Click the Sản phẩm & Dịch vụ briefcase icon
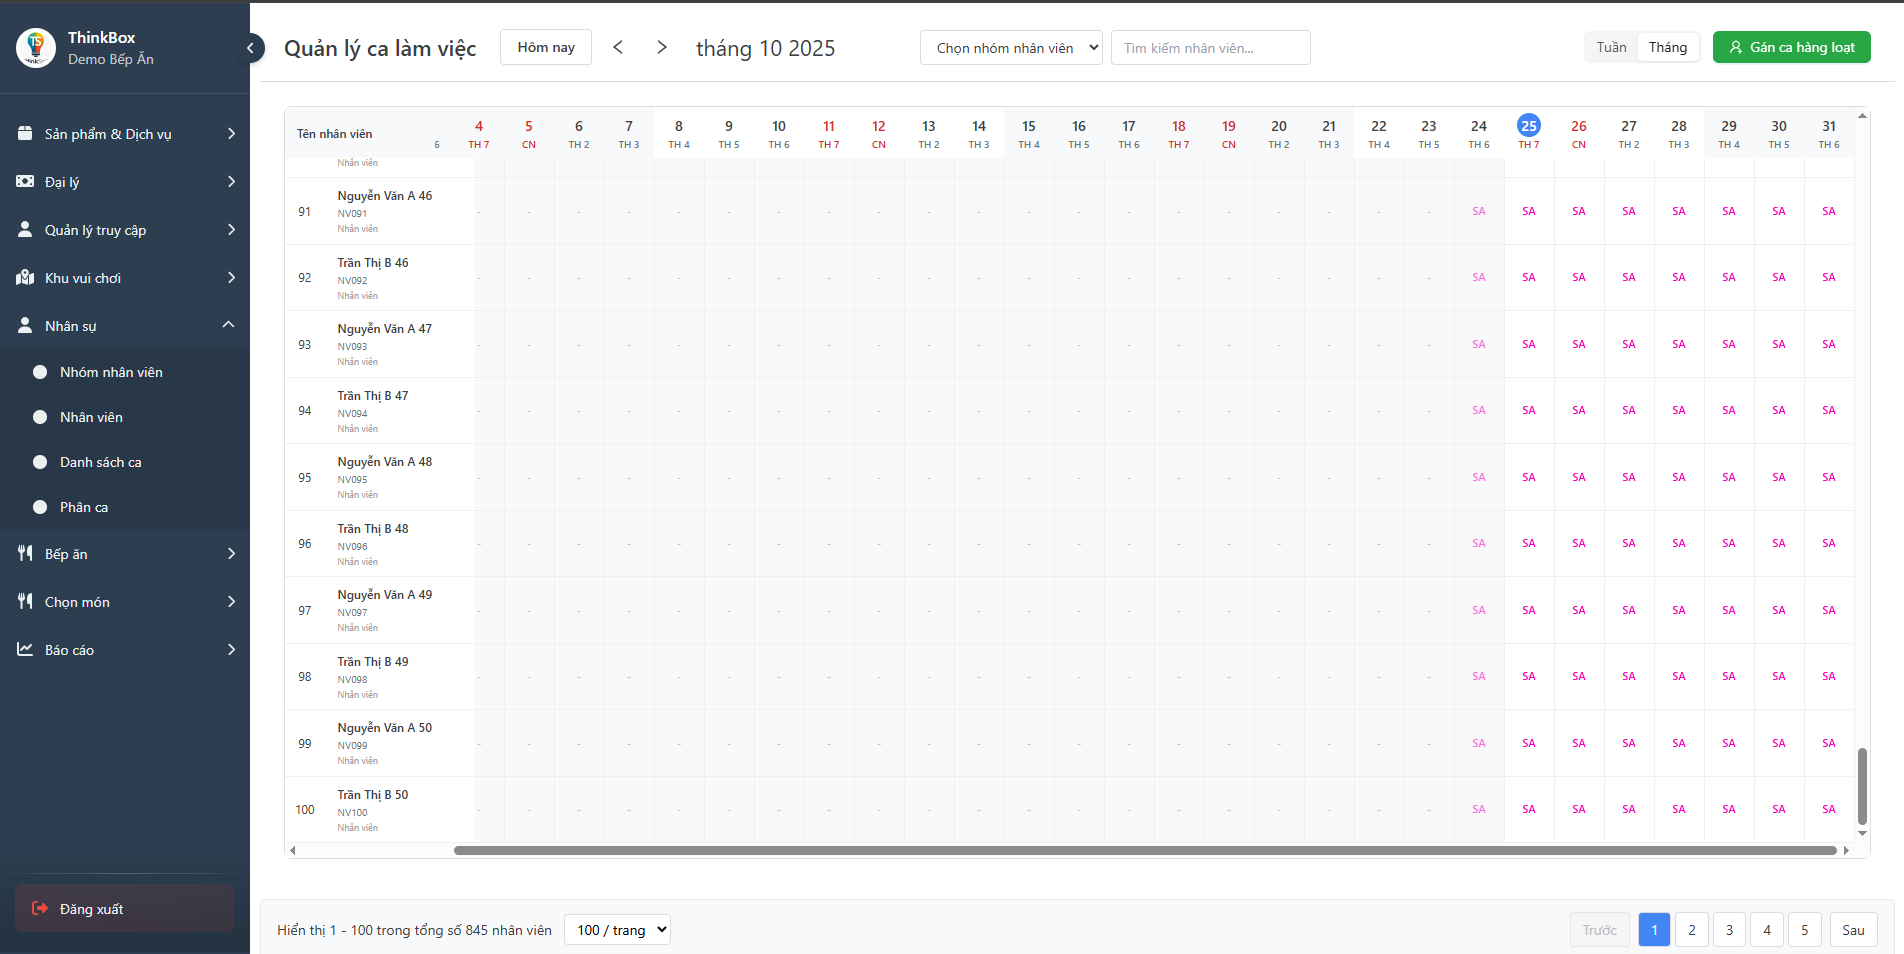 25,134
